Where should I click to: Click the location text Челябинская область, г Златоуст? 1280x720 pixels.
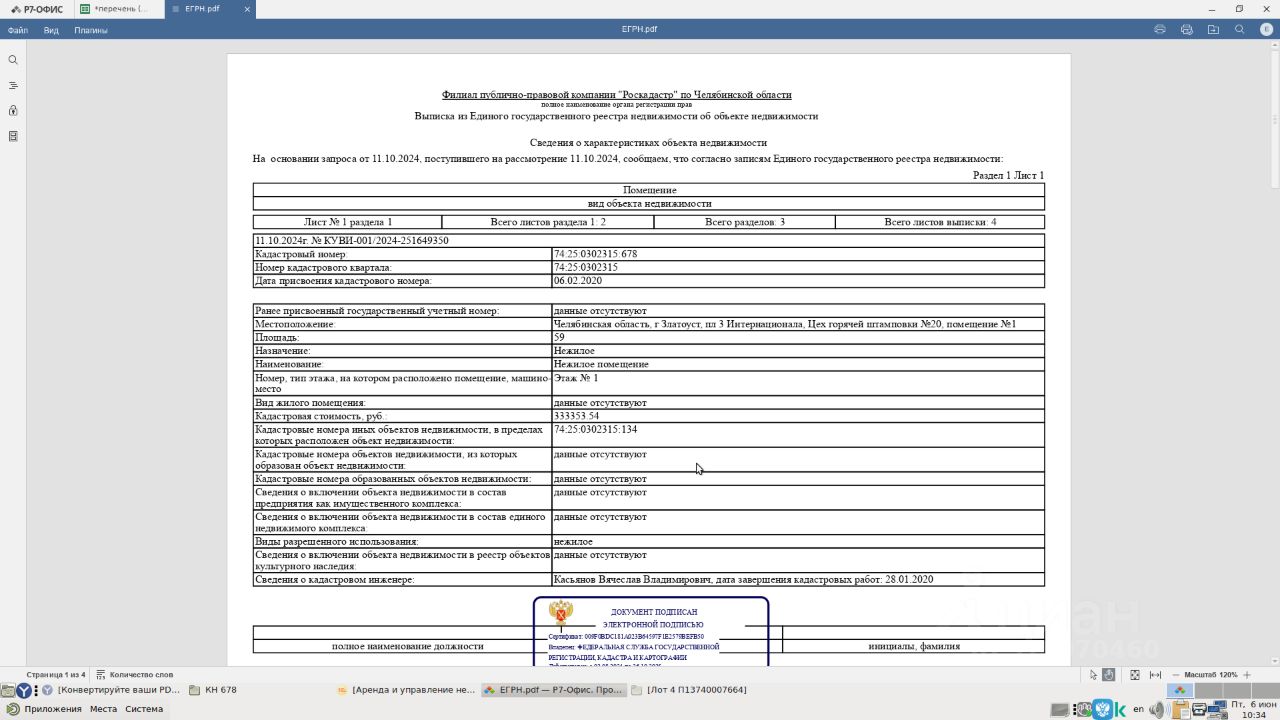[x=628, y=324]
